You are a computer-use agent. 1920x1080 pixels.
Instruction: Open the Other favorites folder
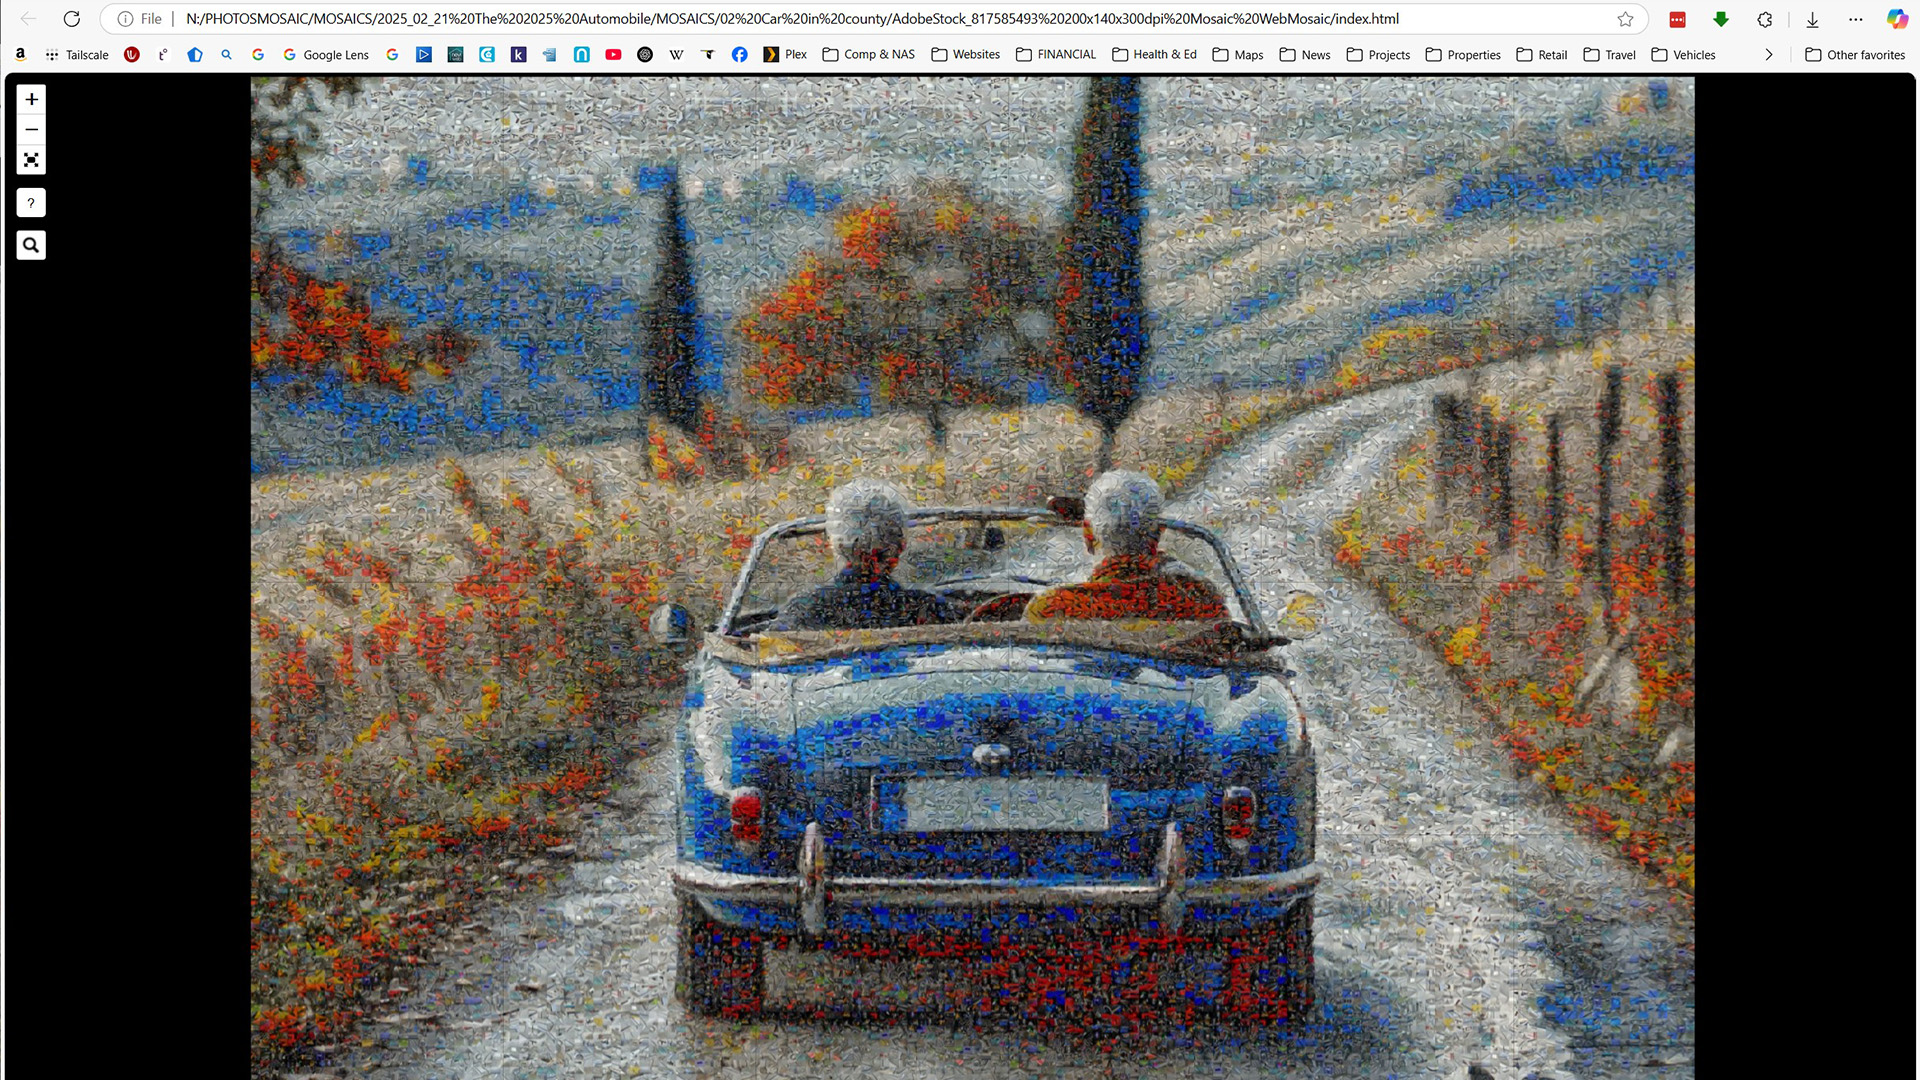click(x=1855, y=54)
